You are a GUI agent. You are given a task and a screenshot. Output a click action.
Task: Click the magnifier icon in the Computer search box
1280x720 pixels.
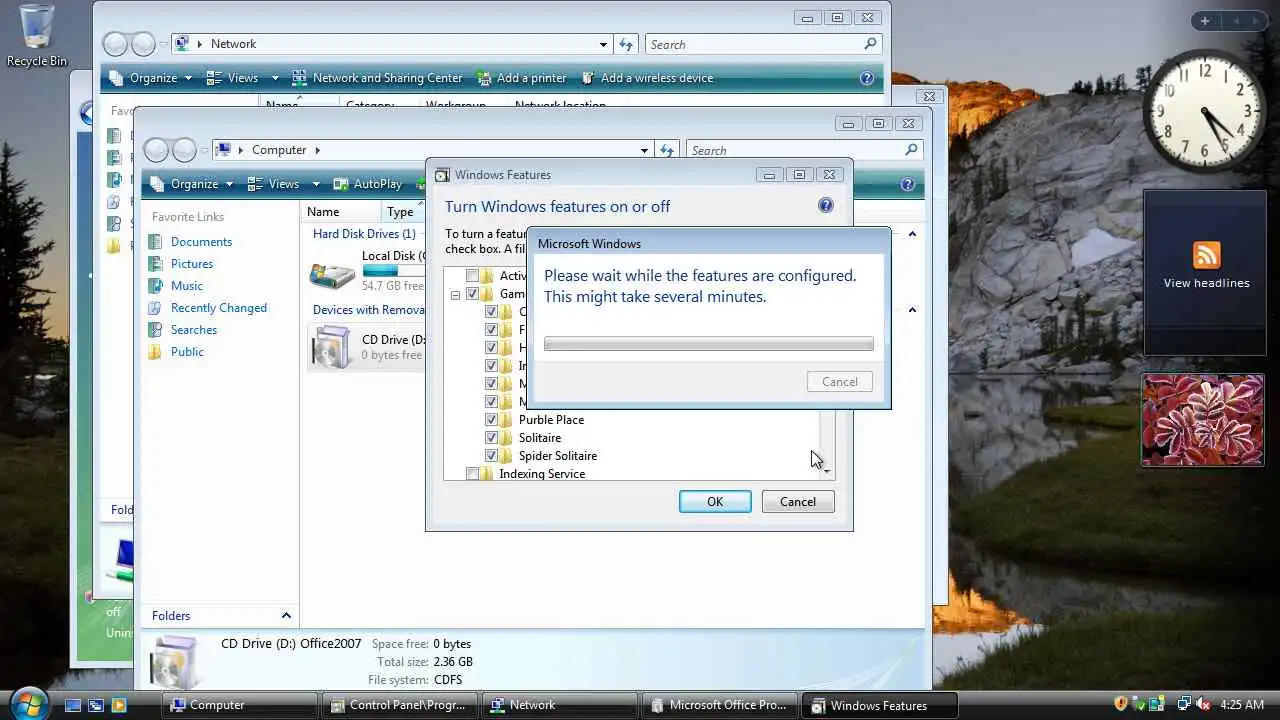click(910, 150)
